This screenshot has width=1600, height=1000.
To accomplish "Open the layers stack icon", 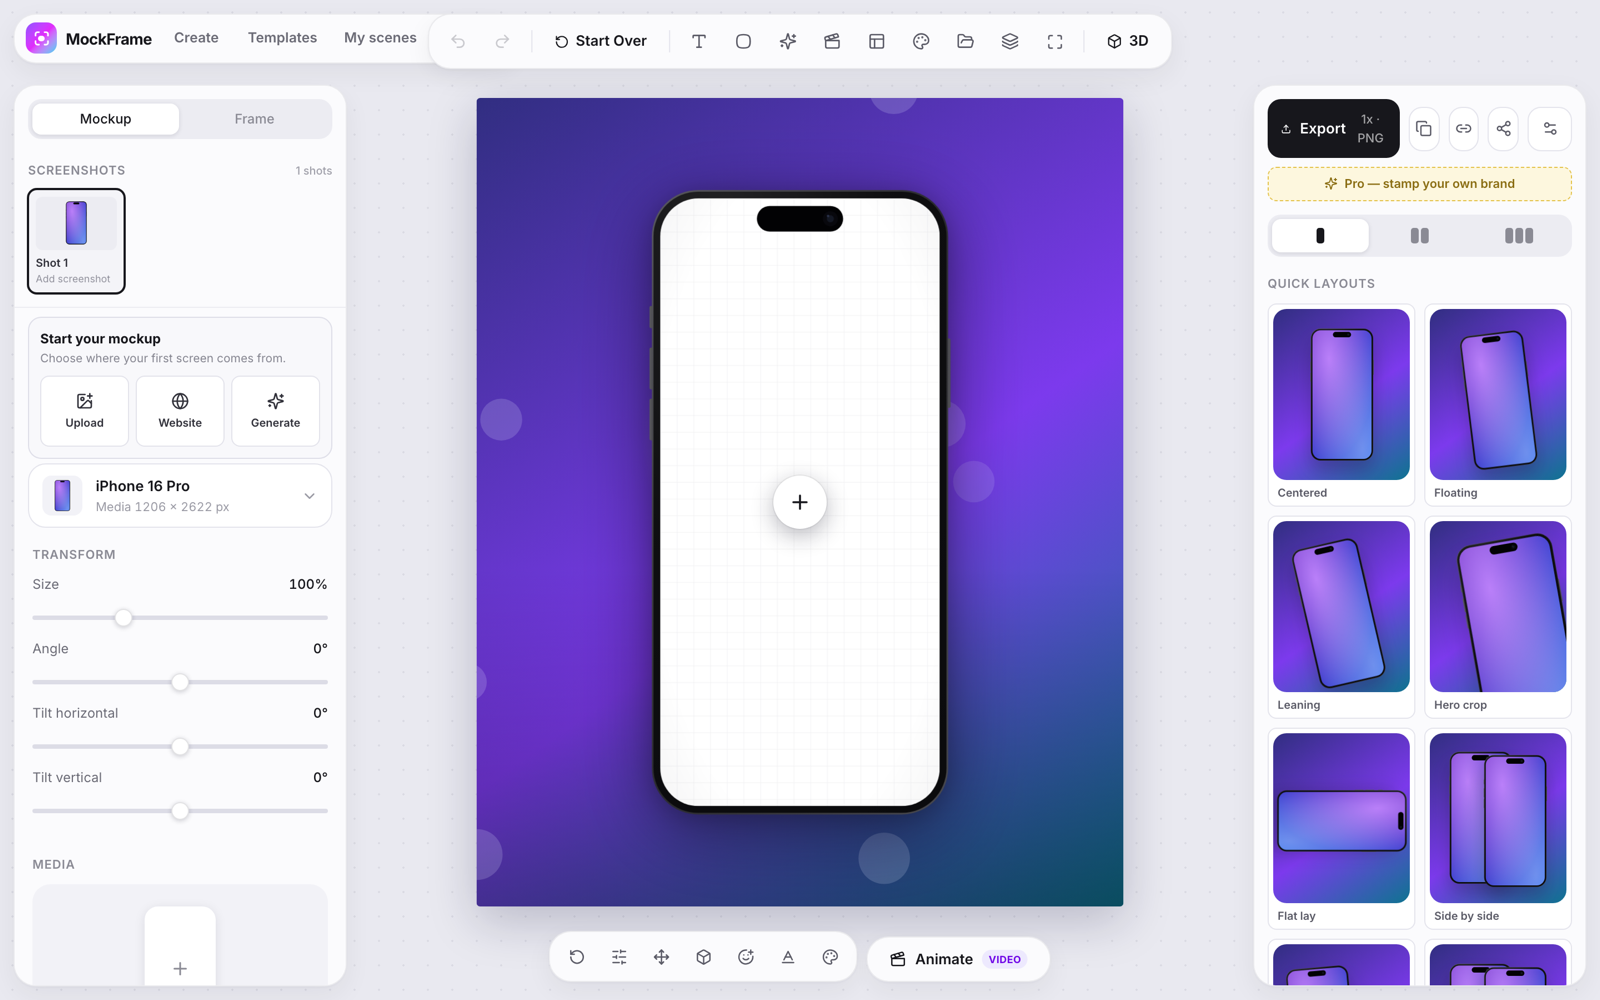I will [x=1010, y=41].
